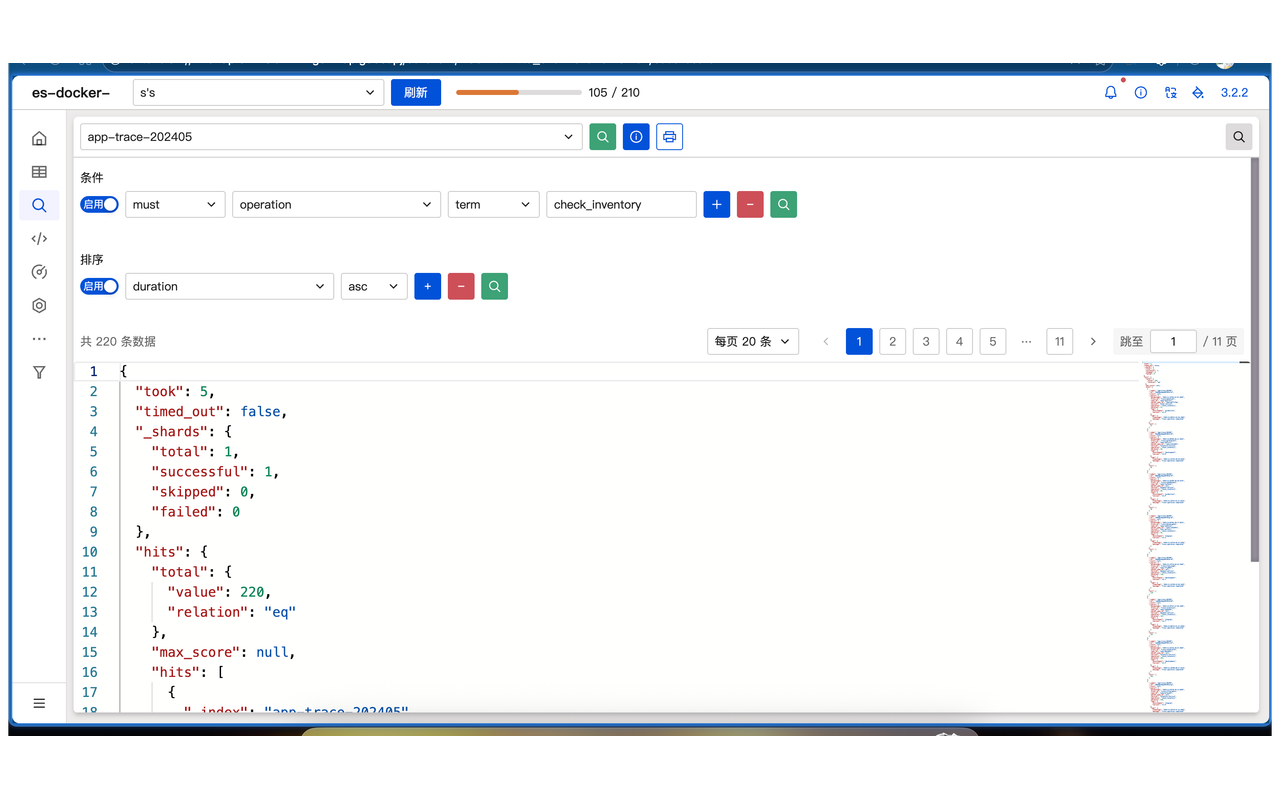Select the Home icon in the sidebar
Screen dimensions: 1280x800
click(x=39, y=137)
